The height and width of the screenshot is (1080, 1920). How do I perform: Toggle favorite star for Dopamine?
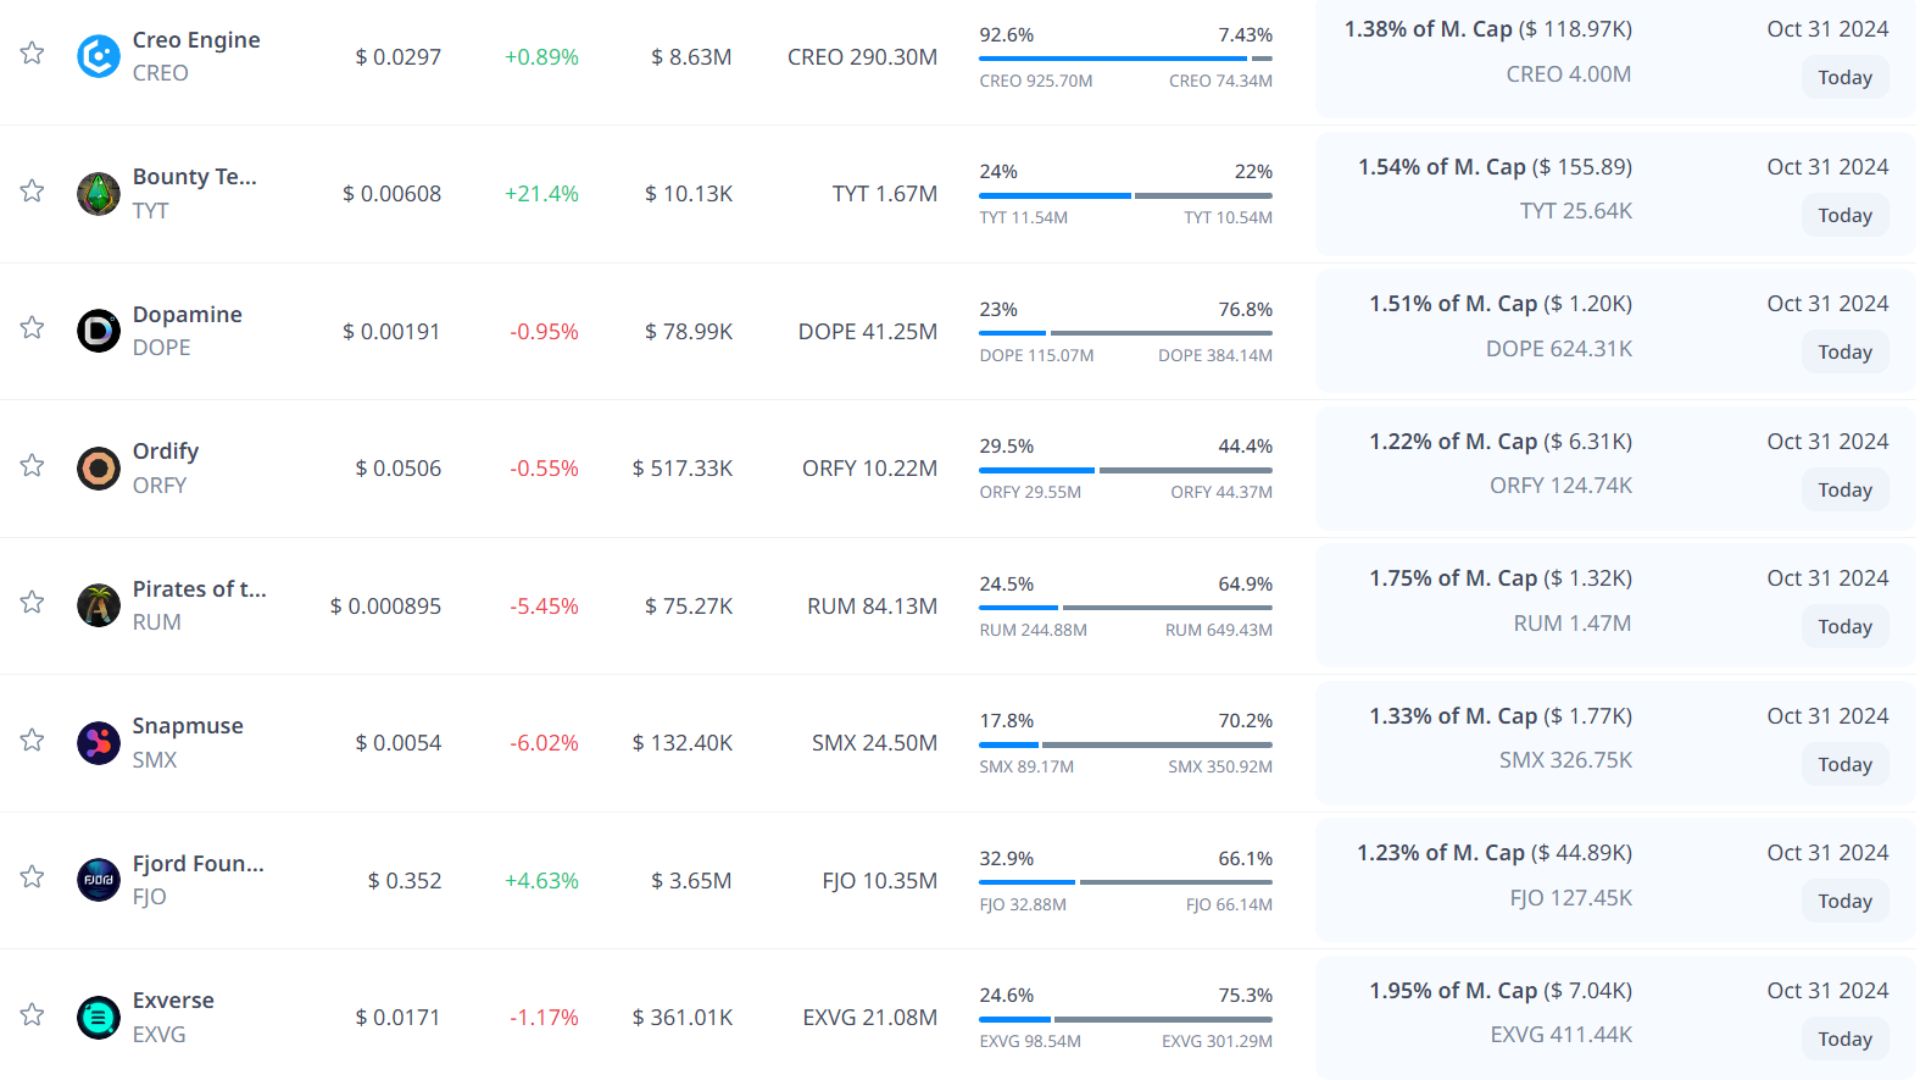(x=32, y=328)
